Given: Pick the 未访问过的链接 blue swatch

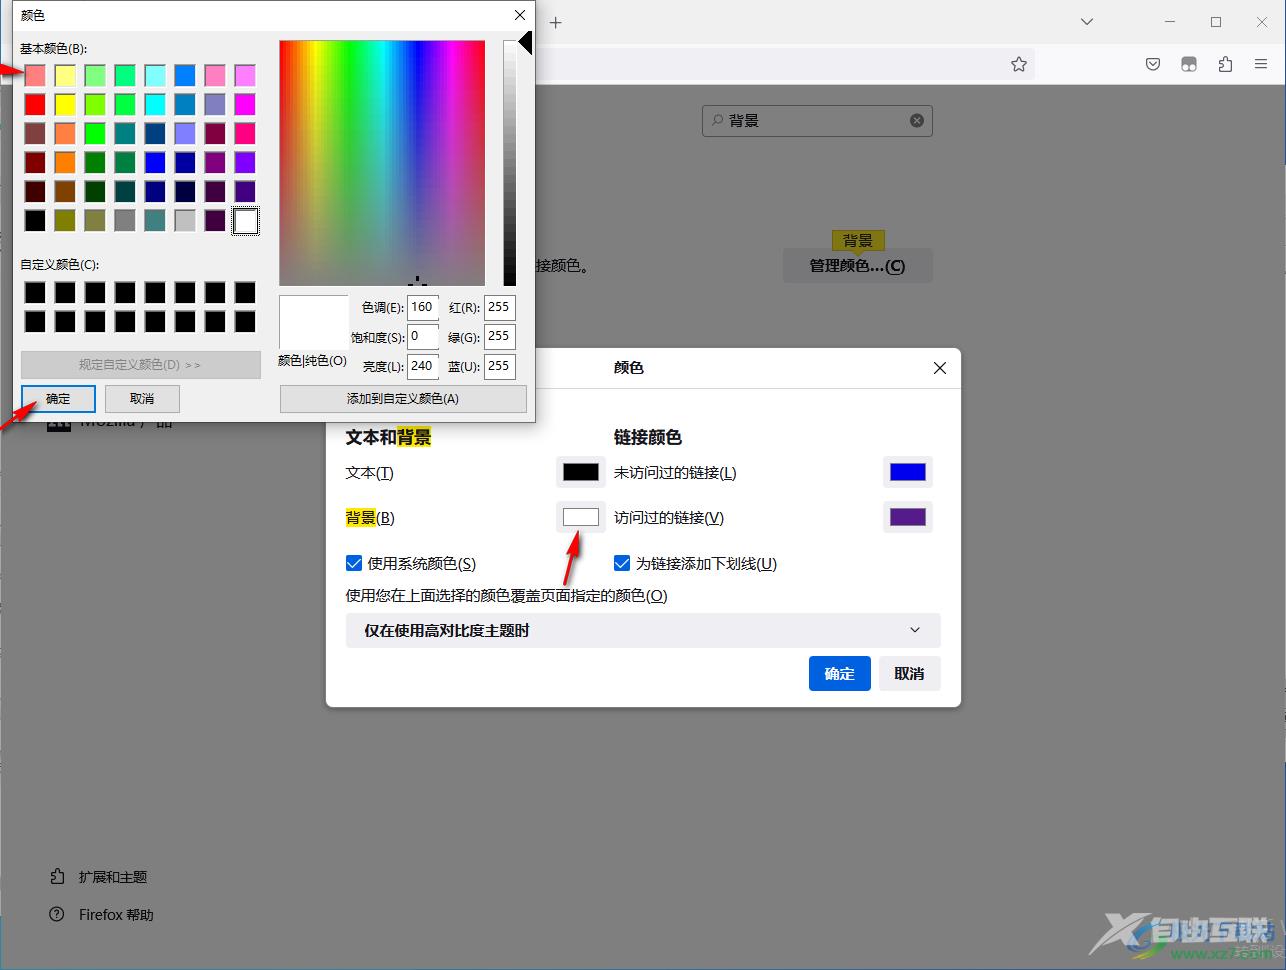Looking at the screenshot, I should 908,472.
